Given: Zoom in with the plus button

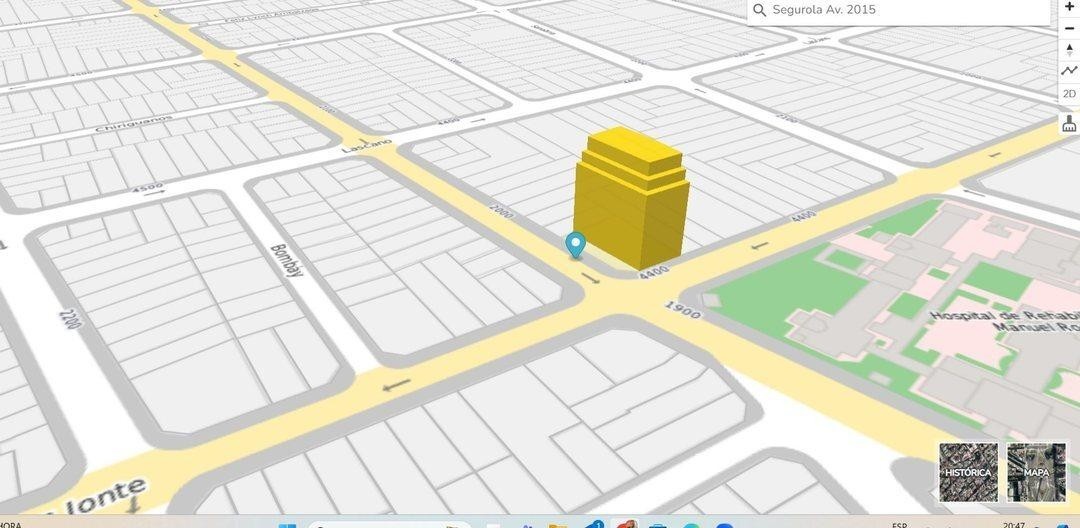Looking at the screenshot, I should (1069, 6).
